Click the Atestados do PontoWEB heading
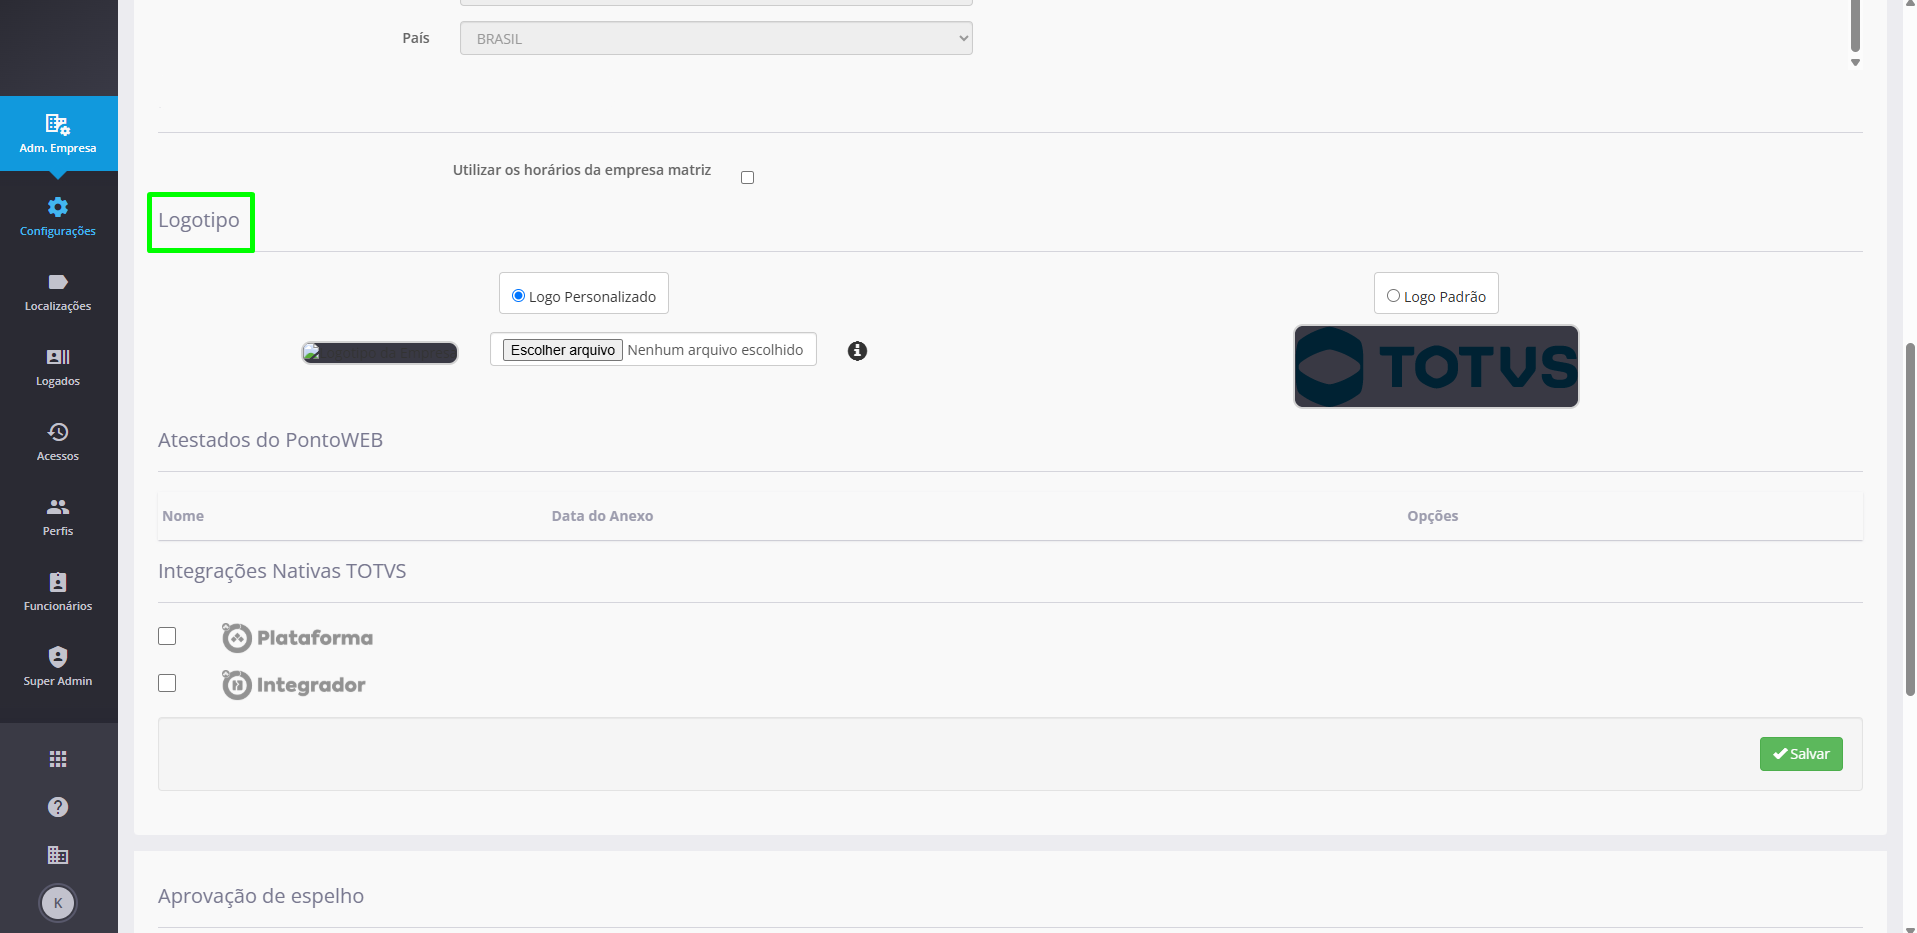 (270, 440)
